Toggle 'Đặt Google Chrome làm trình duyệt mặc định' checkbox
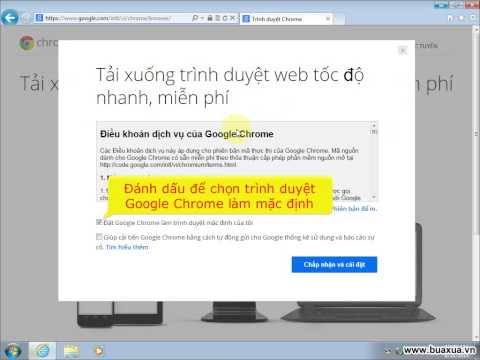 [99, 222]
